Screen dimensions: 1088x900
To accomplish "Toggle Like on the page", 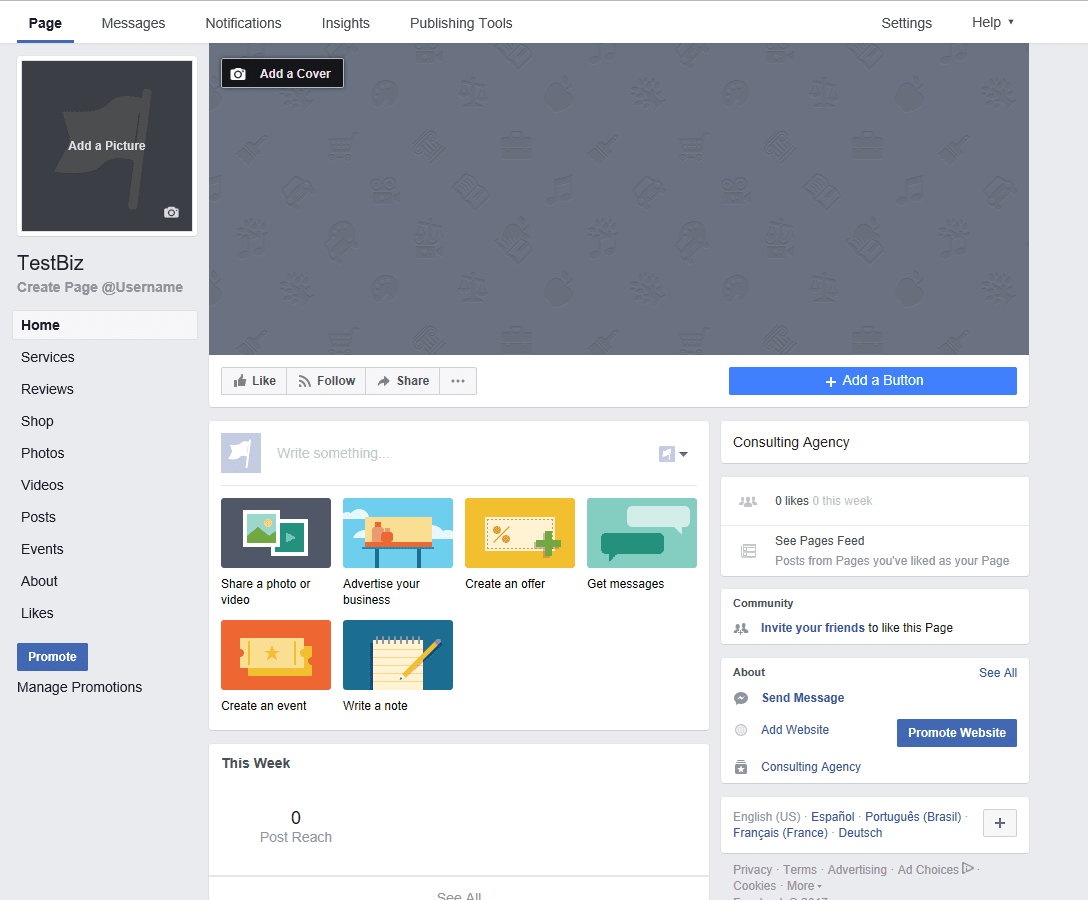I will click(254, 381).
